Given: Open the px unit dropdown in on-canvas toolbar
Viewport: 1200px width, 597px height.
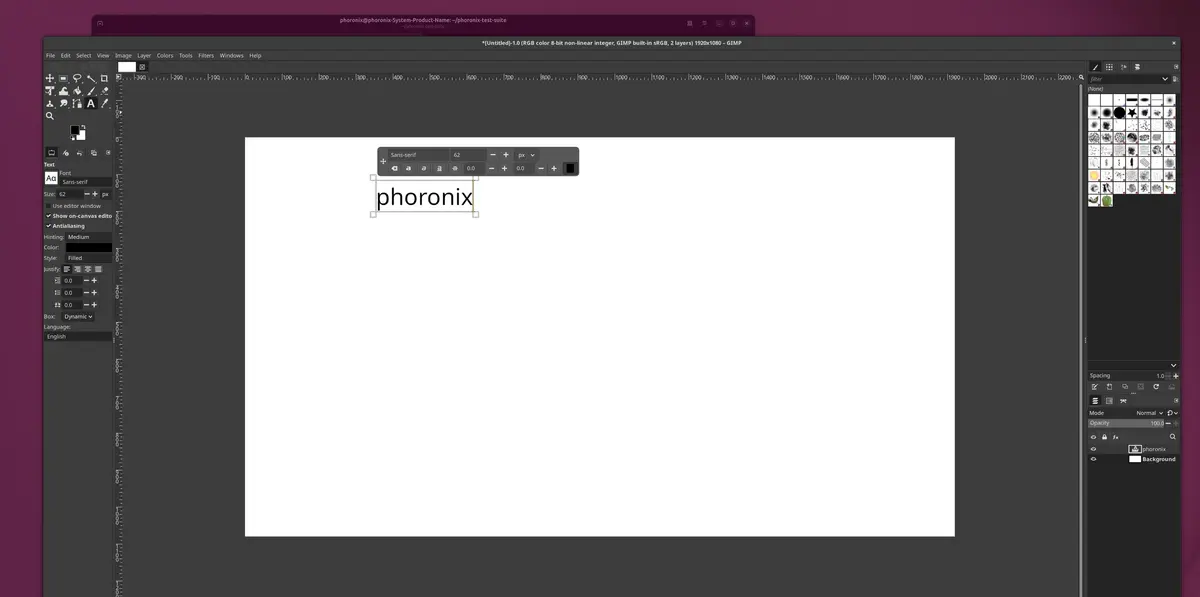Looking at the screenshot, I should coord(527,155).
